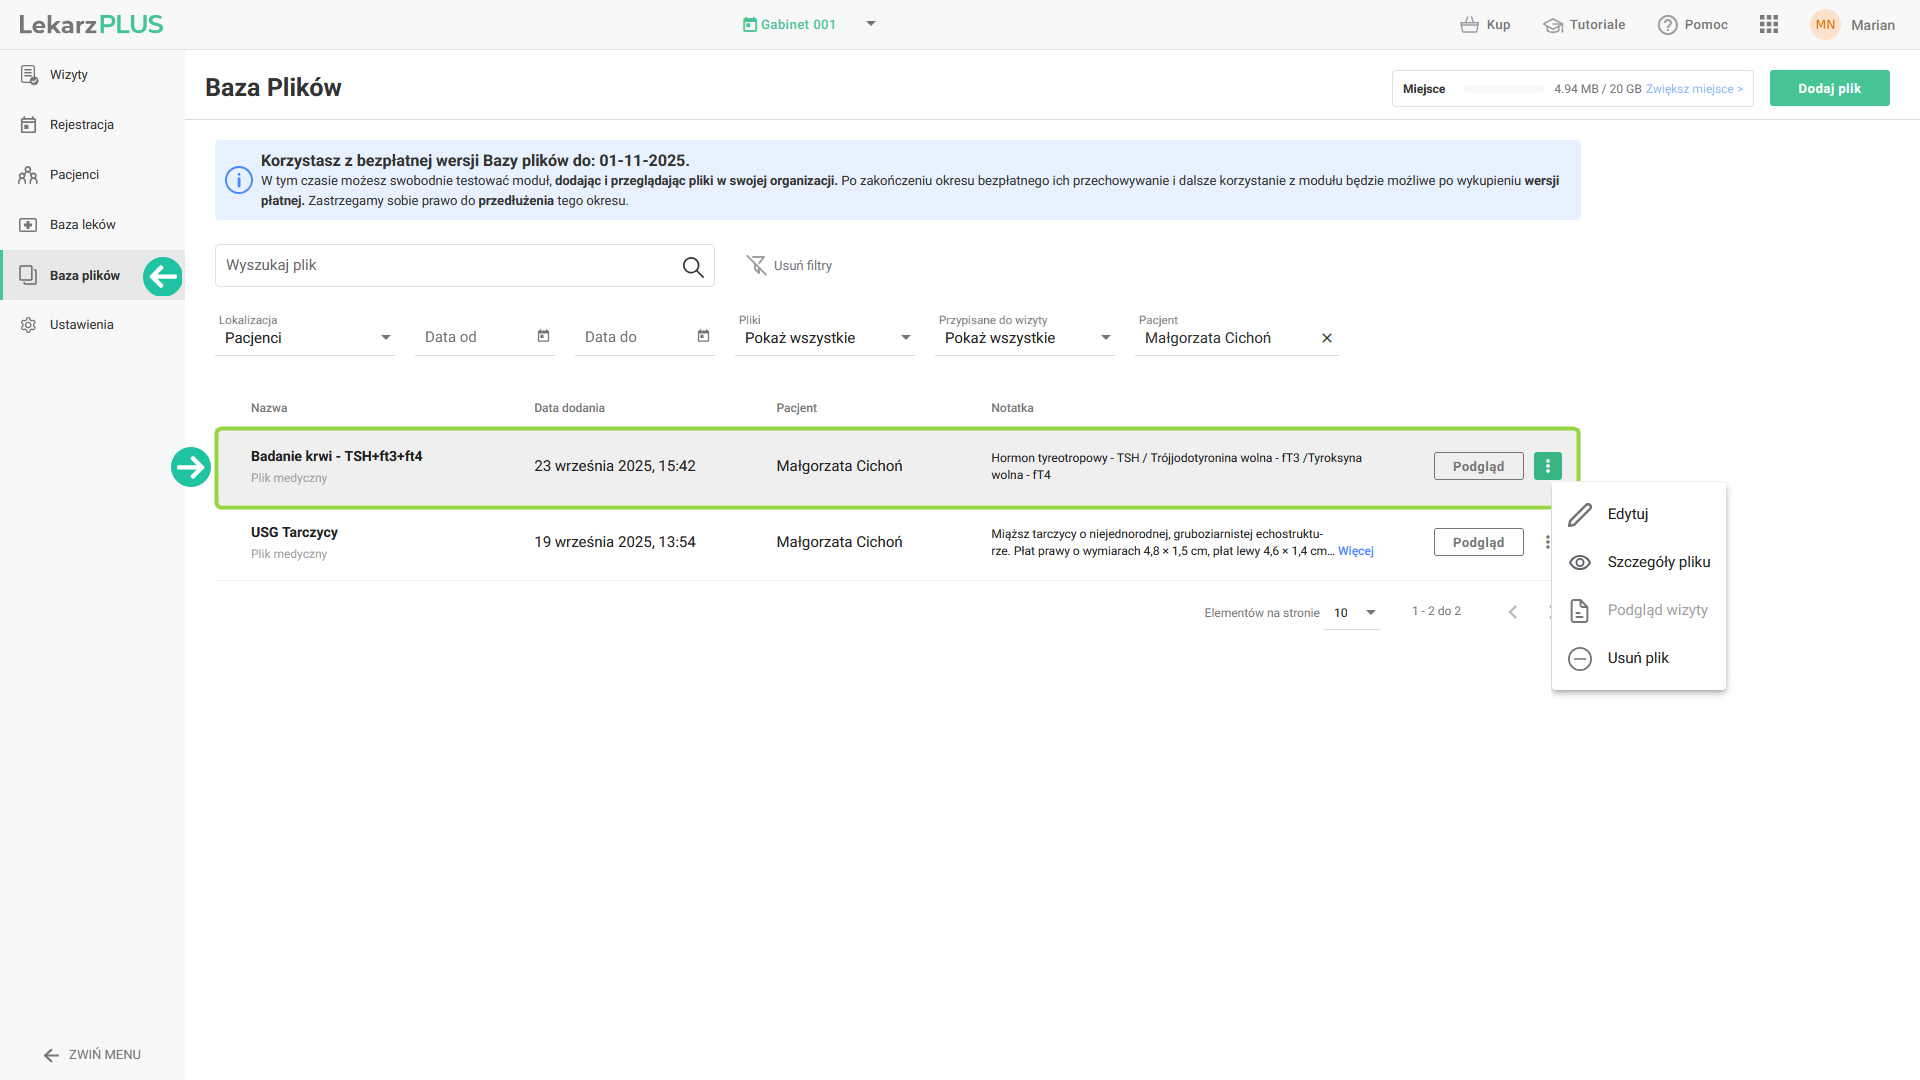Open Baza leków from sidebar

[82, 225]
